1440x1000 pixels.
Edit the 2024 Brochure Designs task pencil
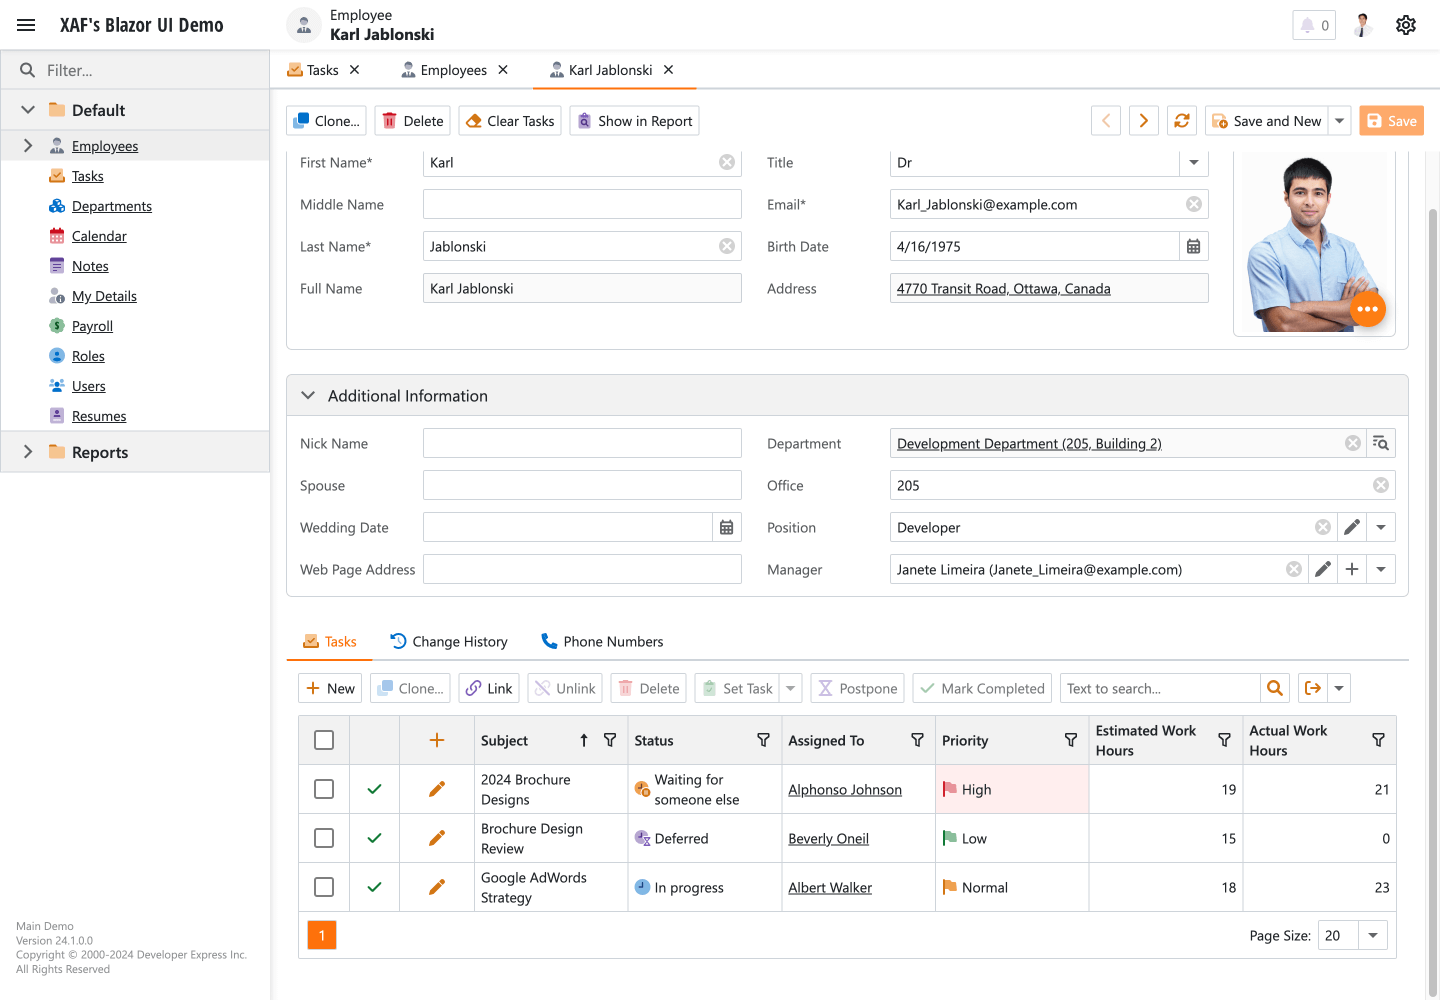click(x=437, y=789)
